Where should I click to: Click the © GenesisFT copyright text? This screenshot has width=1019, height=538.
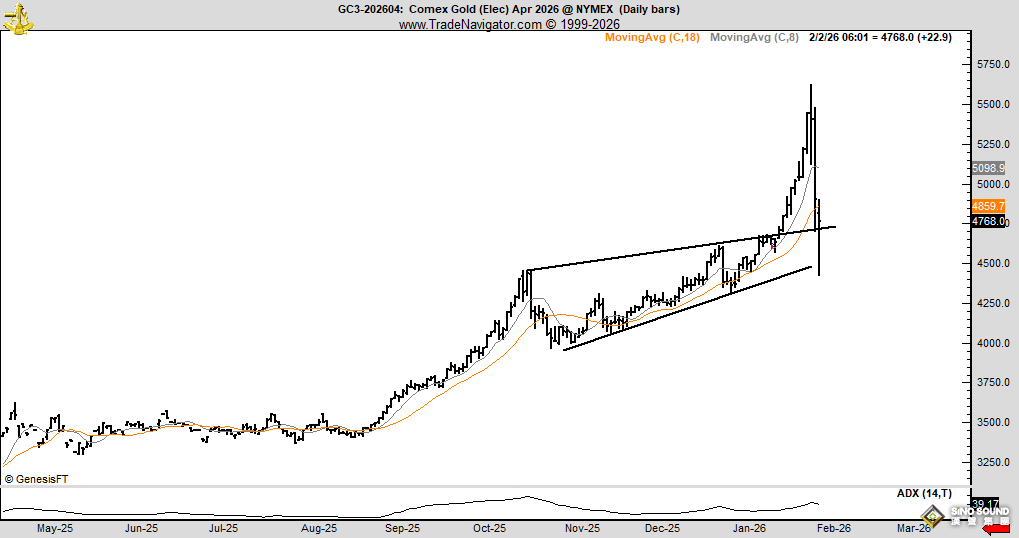coord(36,480)
